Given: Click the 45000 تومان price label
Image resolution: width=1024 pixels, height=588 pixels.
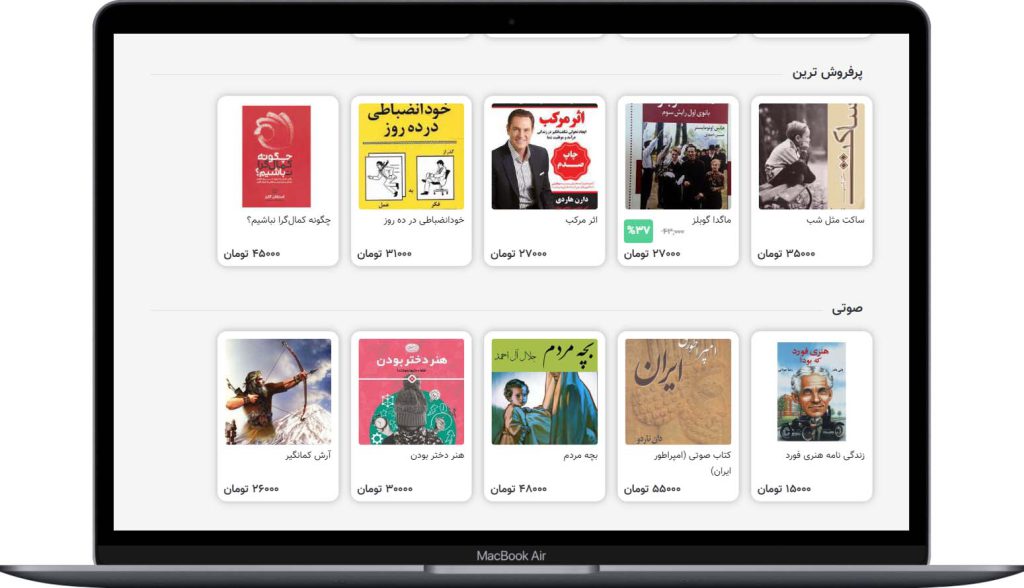Looking at the screenshot, I should [251, 253].
